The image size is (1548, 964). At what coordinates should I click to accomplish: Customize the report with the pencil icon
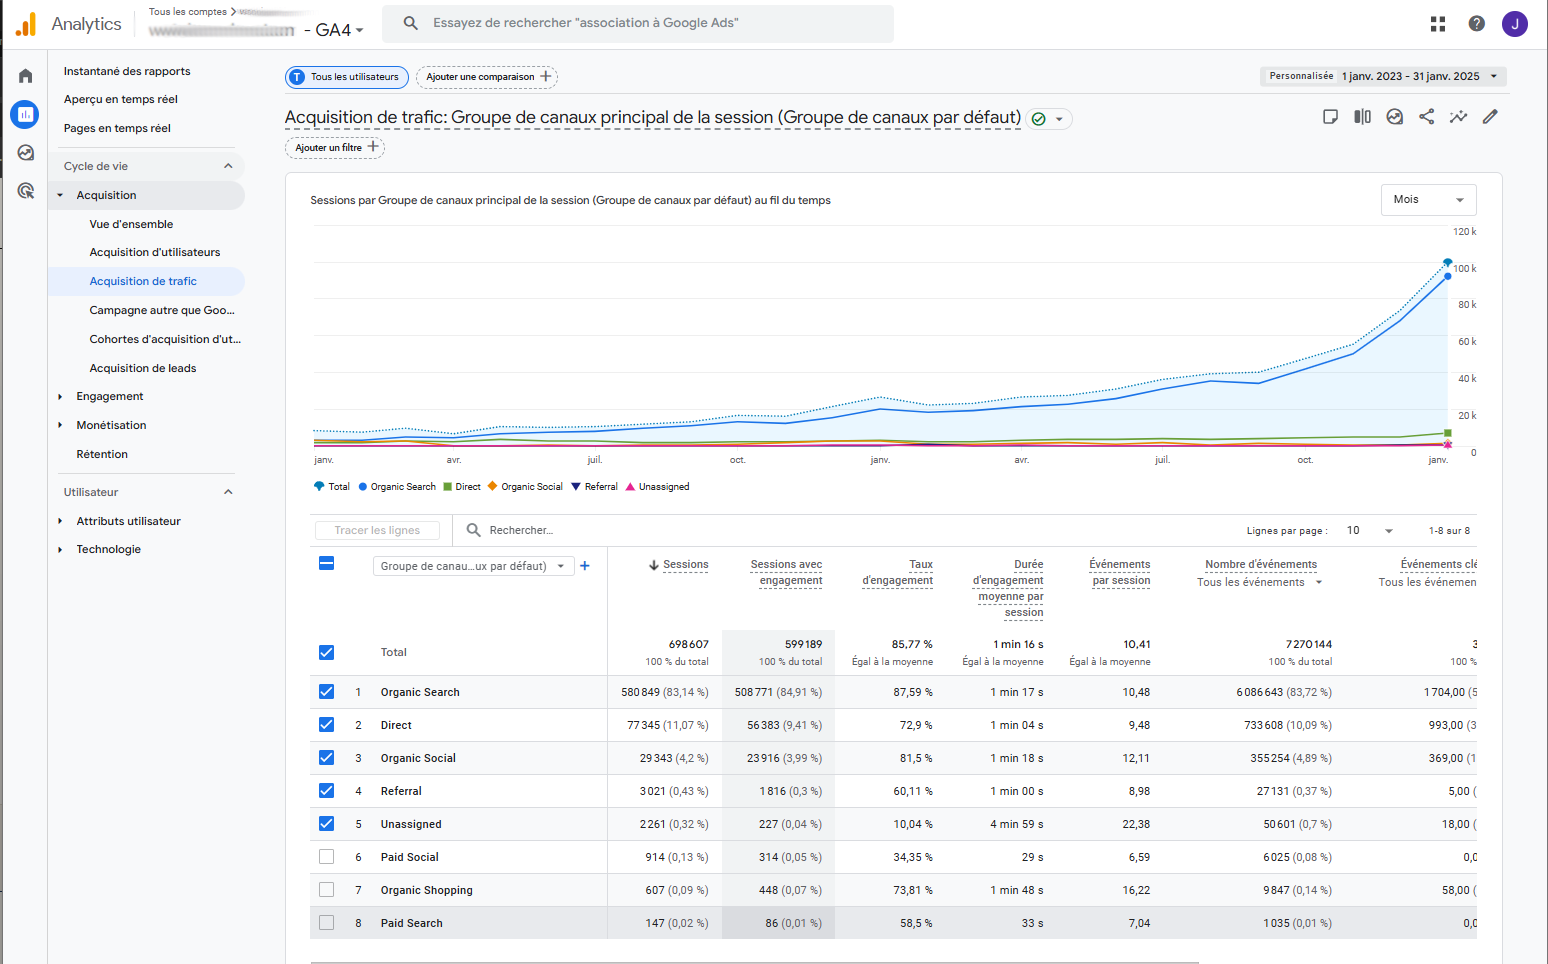click(x=1490, y=117)
